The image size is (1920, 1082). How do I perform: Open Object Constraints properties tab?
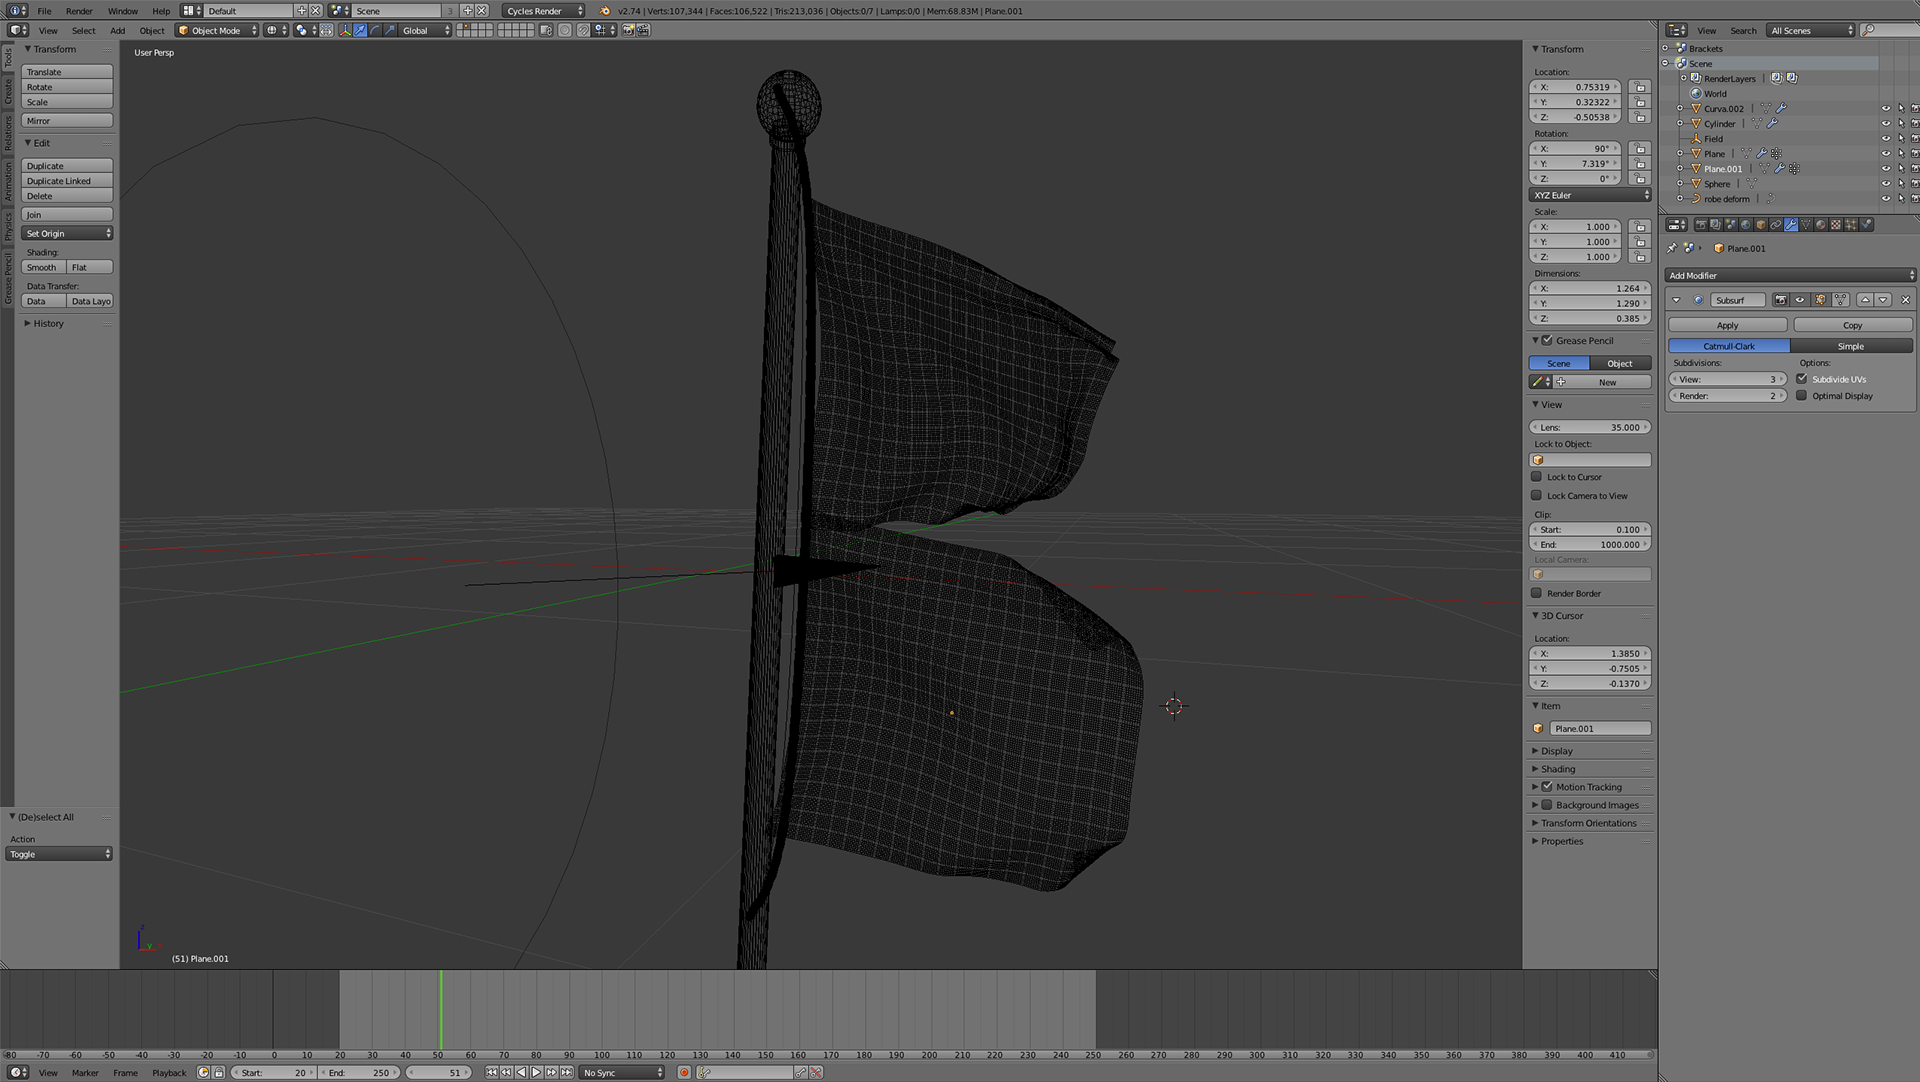tap(1776, 225)
